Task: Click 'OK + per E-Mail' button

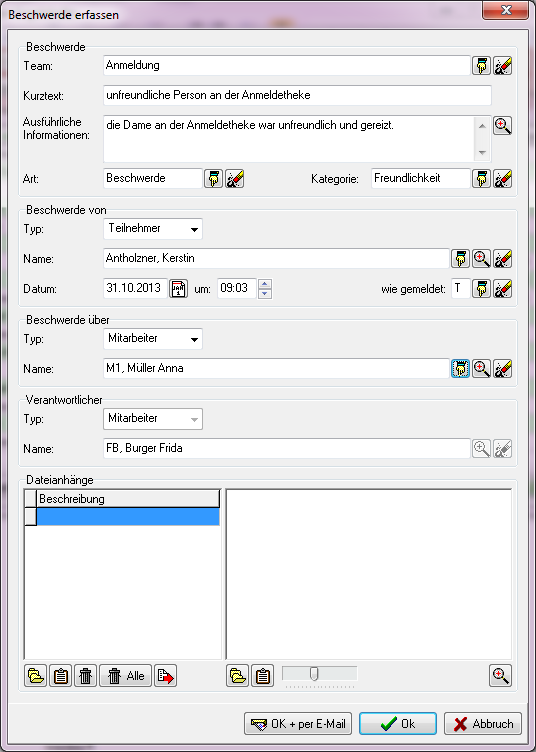Action: point(298,724)
